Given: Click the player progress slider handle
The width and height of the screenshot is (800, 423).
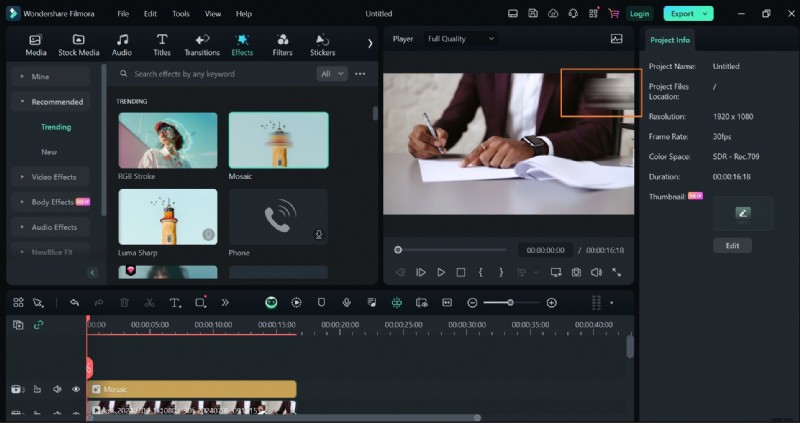Looking at the screenshot, I should (x=398, y=250).
